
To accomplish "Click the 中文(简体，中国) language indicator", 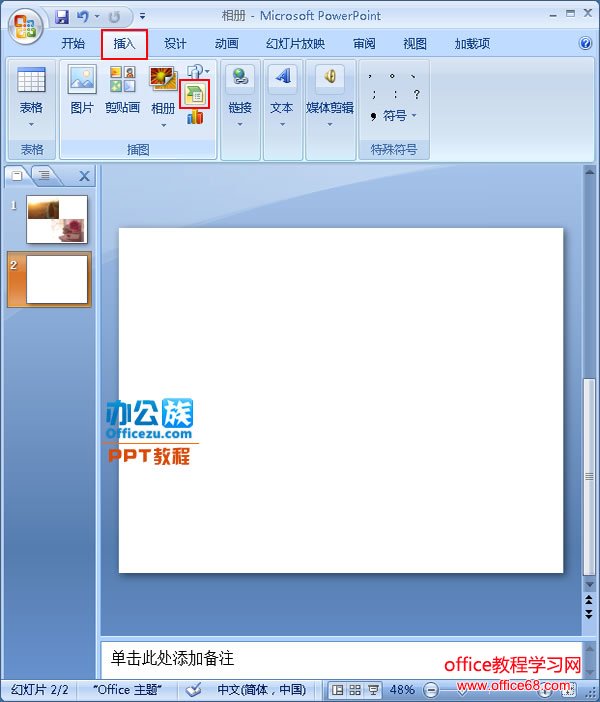I will (261, 690).
